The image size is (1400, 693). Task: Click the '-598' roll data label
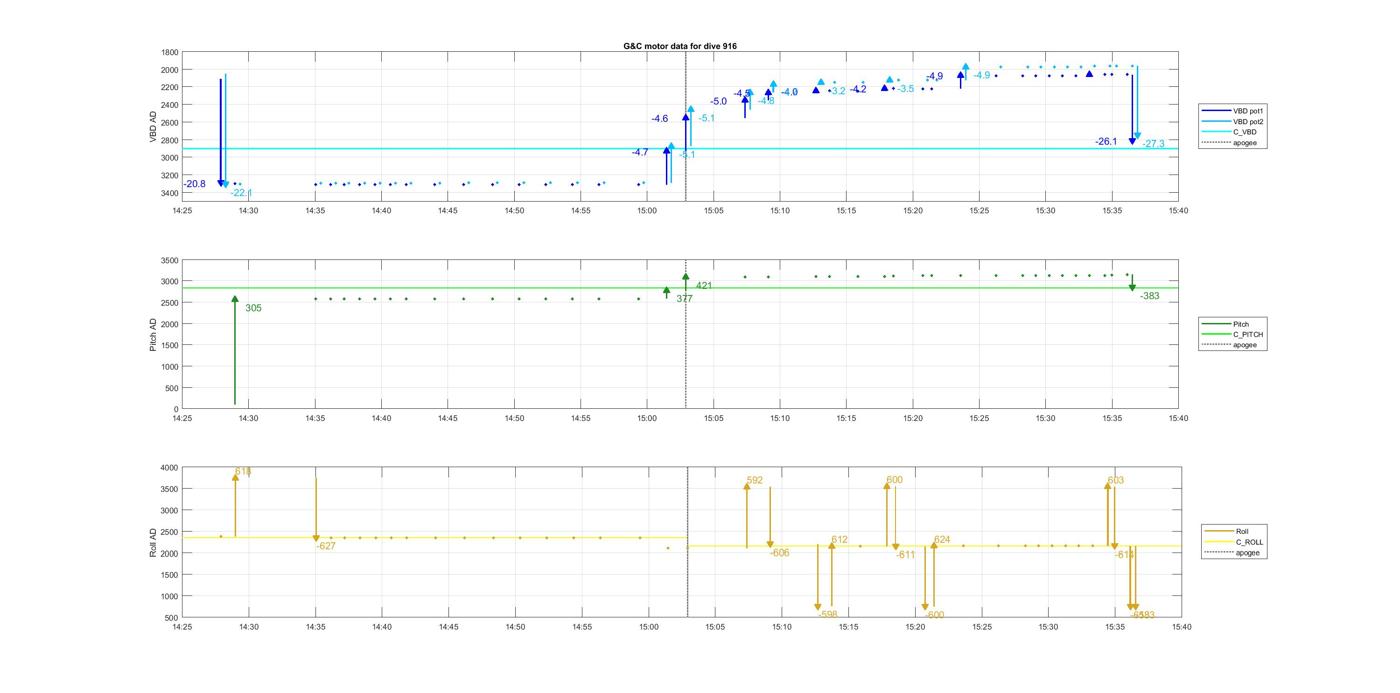click(828, 614)
